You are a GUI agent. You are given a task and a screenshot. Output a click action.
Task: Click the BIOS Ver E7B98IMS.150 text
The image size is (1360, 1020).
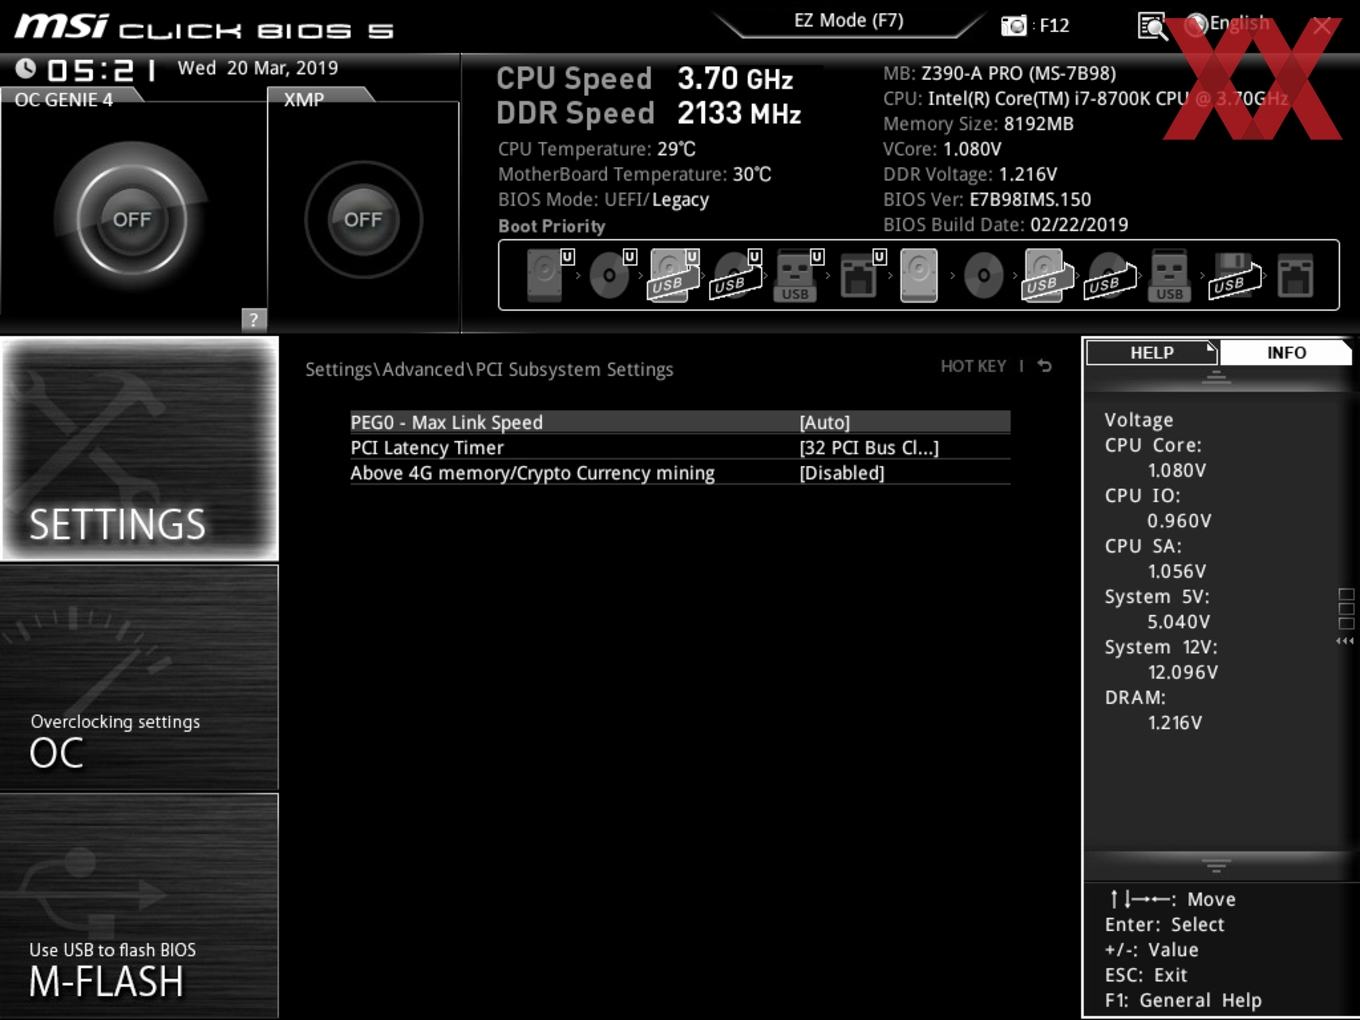(987, 199)
